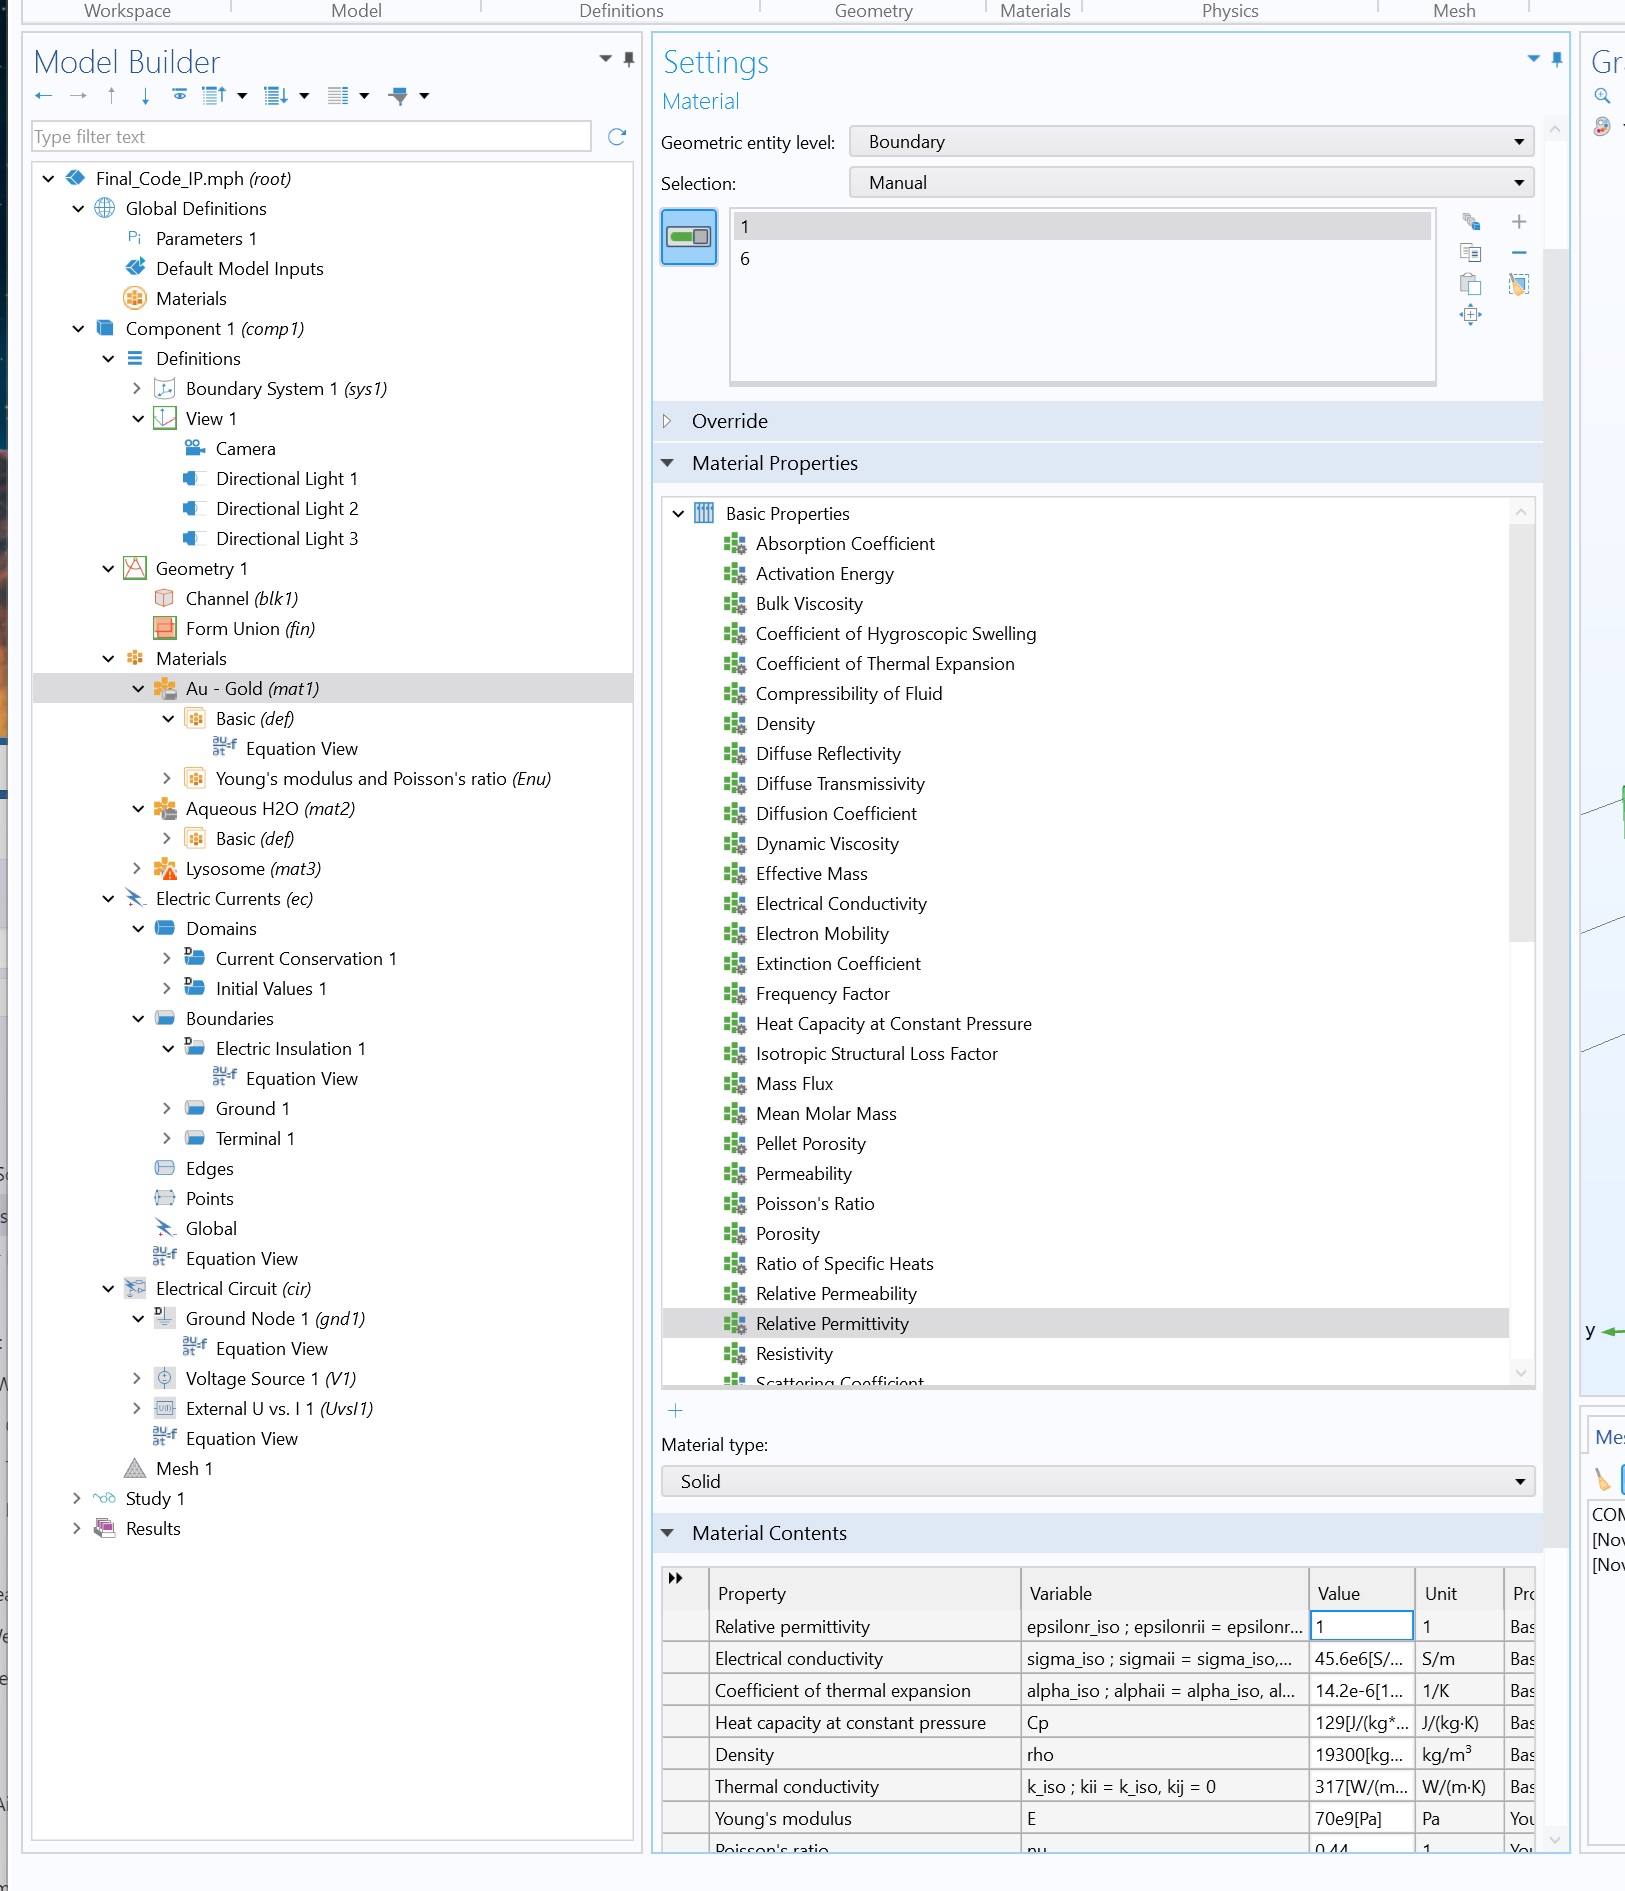Toggle the Model Builder panel pin
The height and width of the screenshot is (1891, 1625).
coord(628,59)
